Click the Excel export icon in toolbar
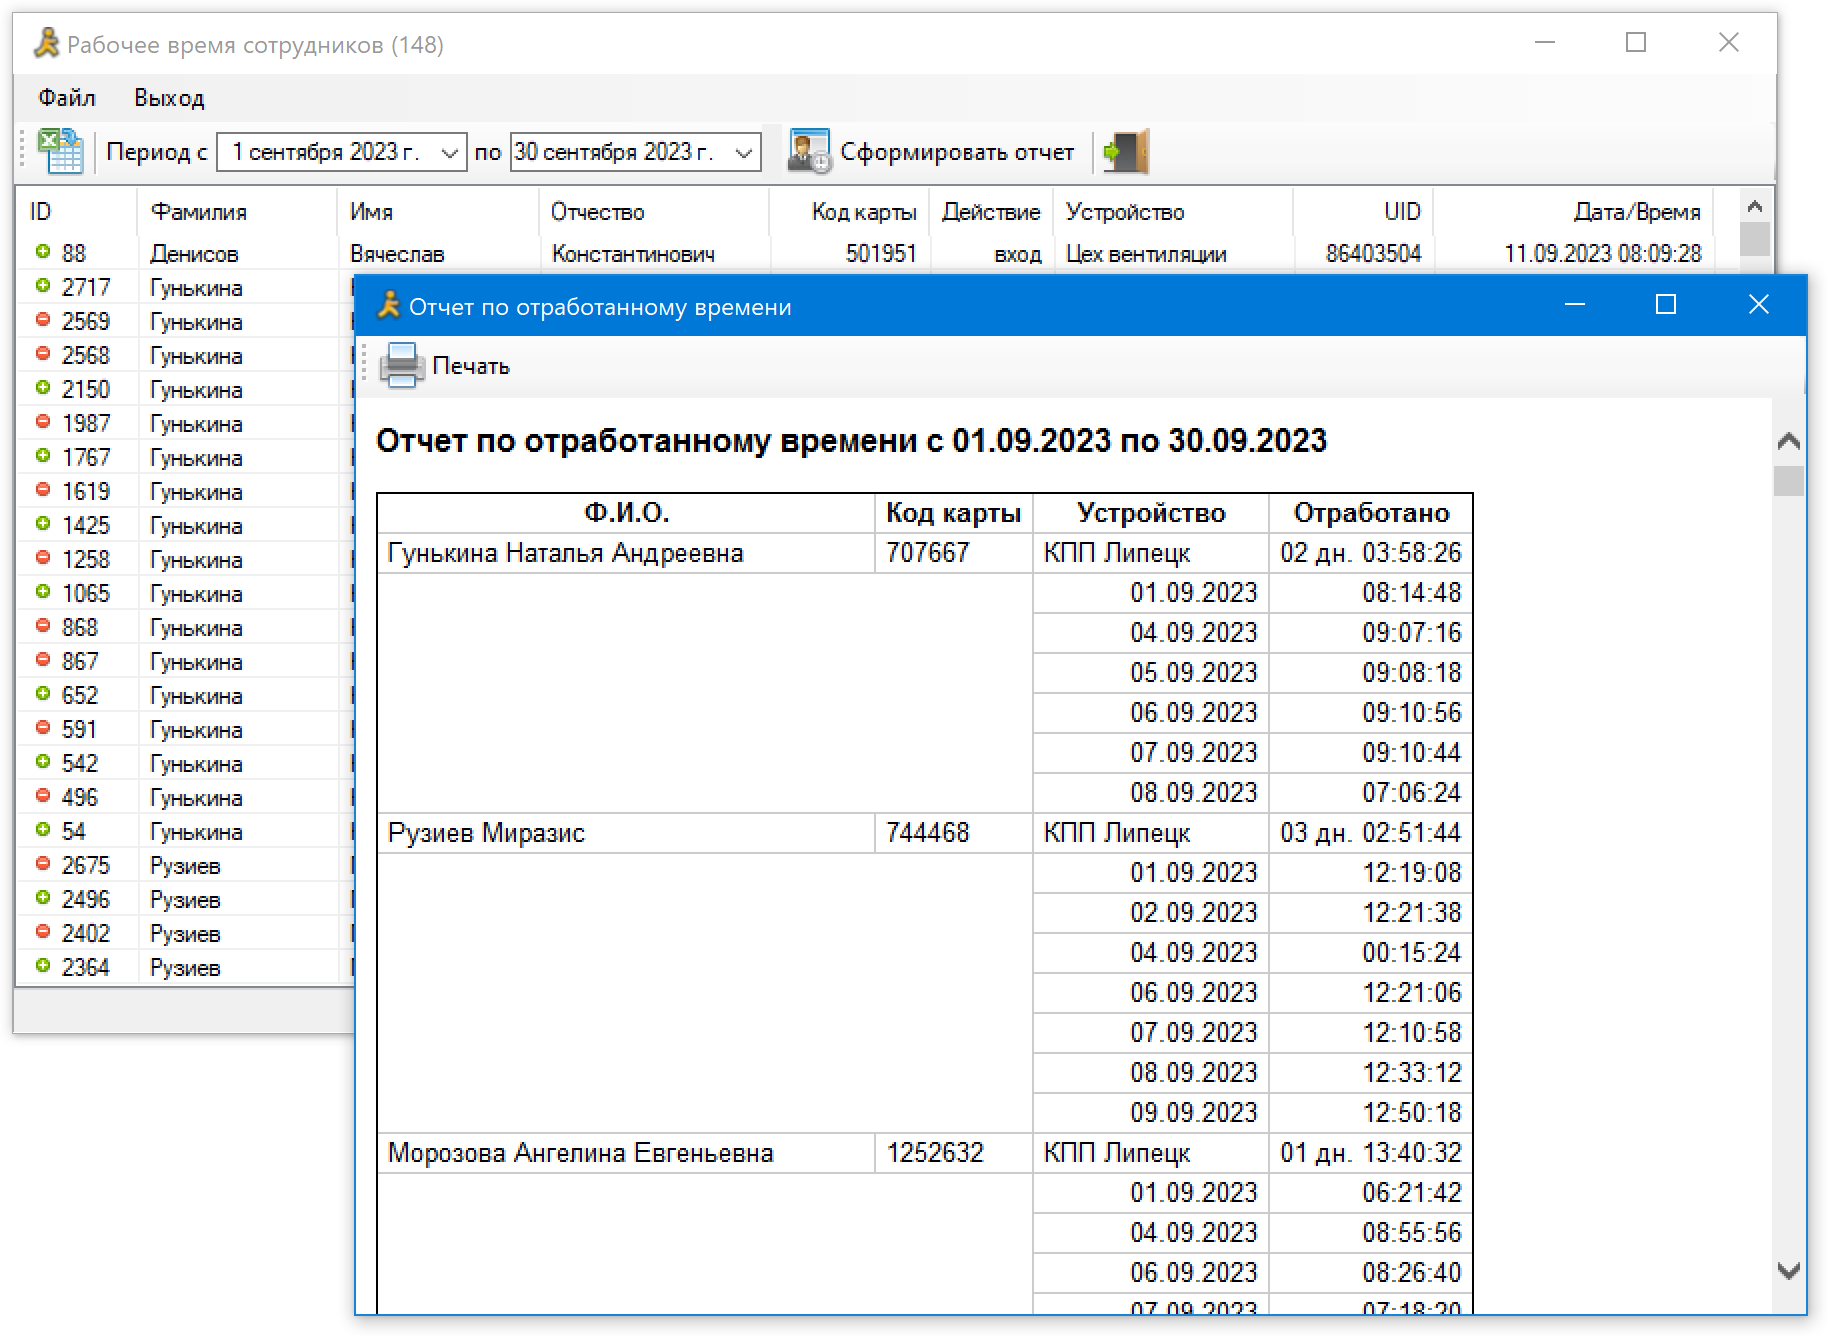This screenshot has height=1336, width=1828. click(60, 152)
